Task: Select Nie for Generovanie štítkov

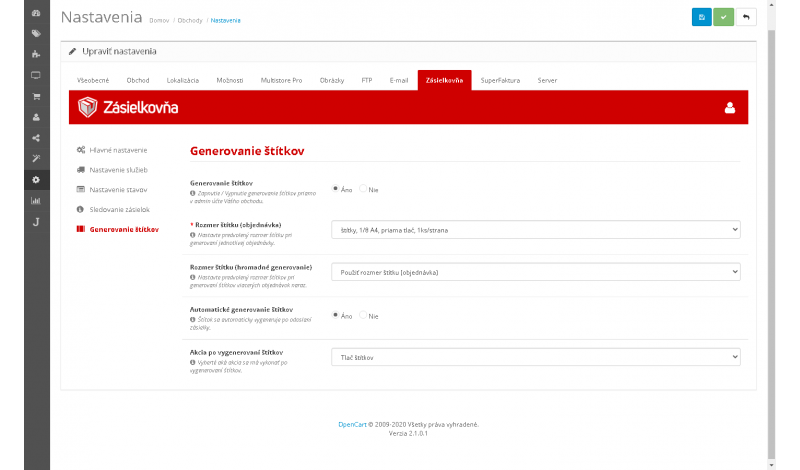Action: [363, 188]
